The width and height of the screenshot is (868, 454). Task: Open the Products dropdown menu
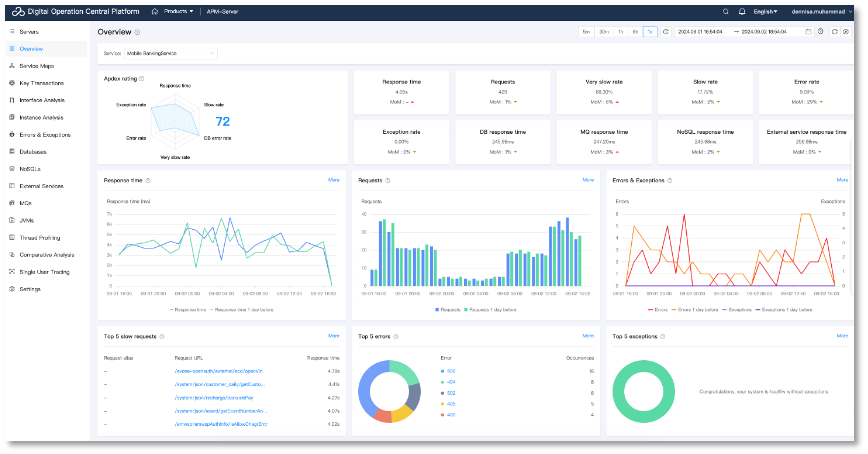pyautogui.click(x=177, y=11)
